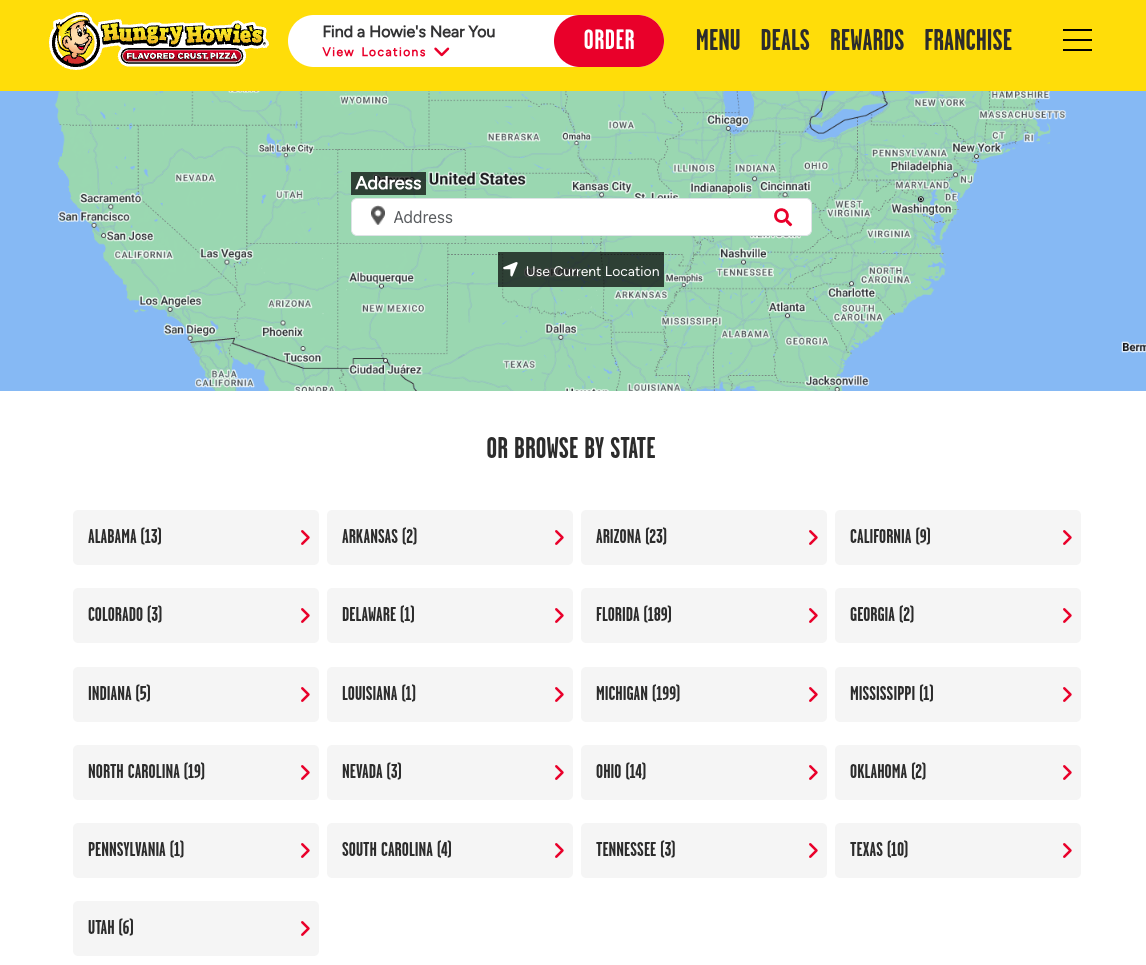The width and height of the screenshot is (1146, 965).
Task: Click the Hungry Howie's logo
Action: [x=158, y=41]
